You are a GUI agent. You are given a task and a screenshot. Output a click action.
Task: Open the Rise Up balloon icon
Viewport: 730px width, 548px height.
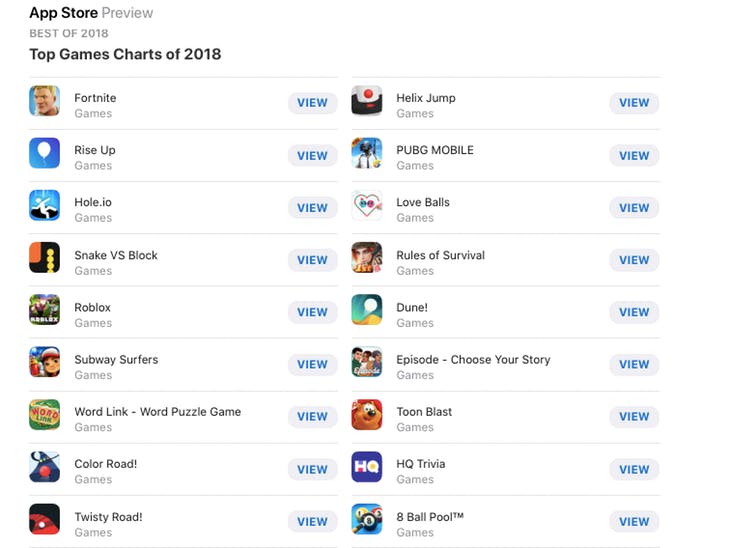coord(44,153)
